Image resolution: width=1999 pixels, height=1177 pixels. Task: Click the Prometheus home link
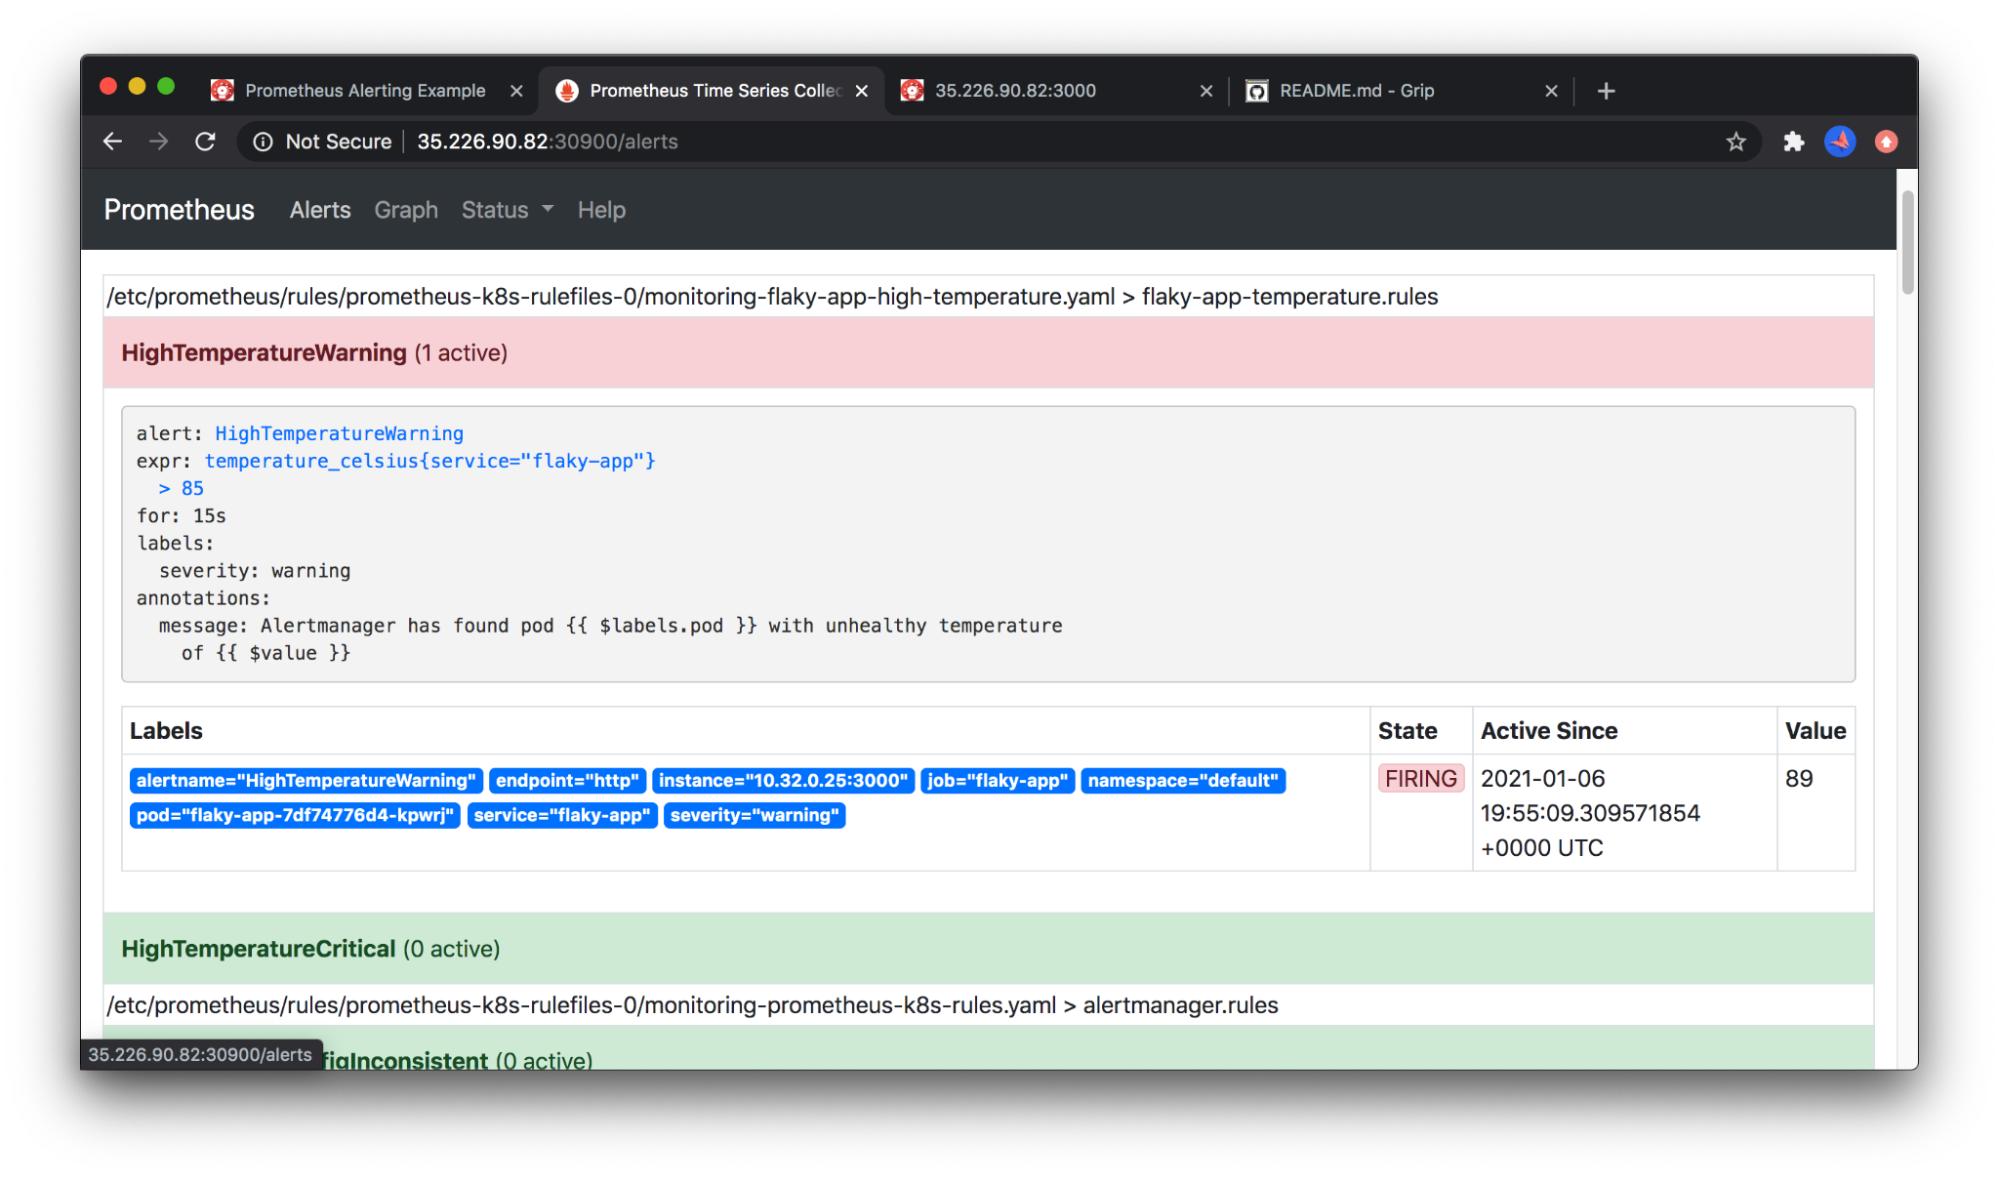click(178, 210)
